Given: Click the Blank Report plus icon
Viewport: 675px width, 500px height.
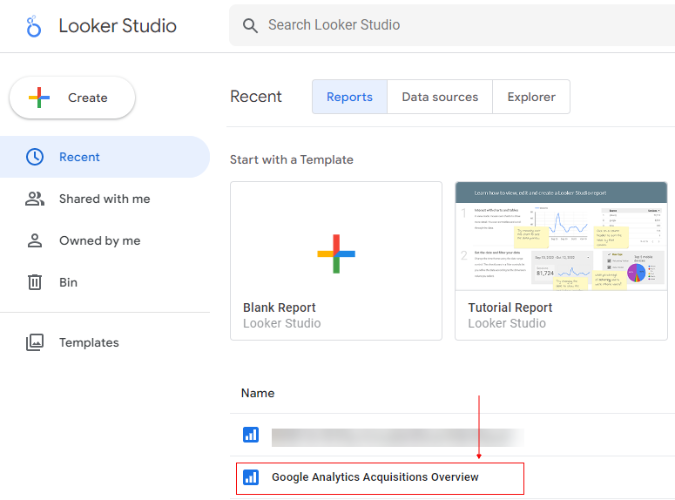Looking at the screenshot, I should point(336,254).
